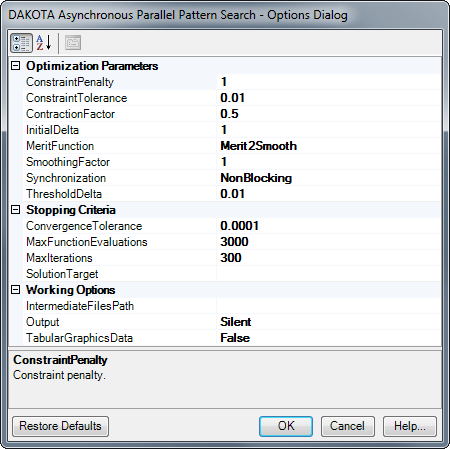
Task: Collapse the Stopping Criteria section
Action: point(15,210)
